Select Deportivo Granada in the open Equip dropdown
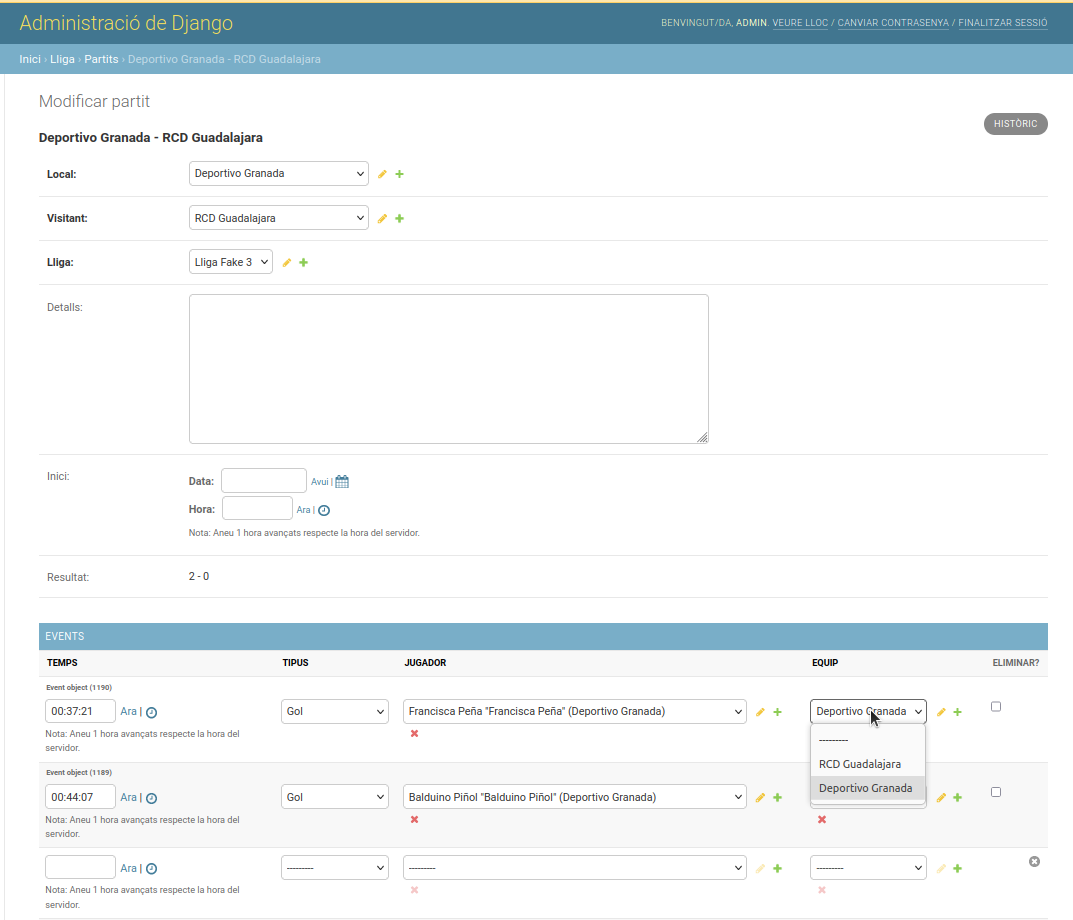Image resolution: width=1073 pixels, height=920 pixels. (867, 788)
